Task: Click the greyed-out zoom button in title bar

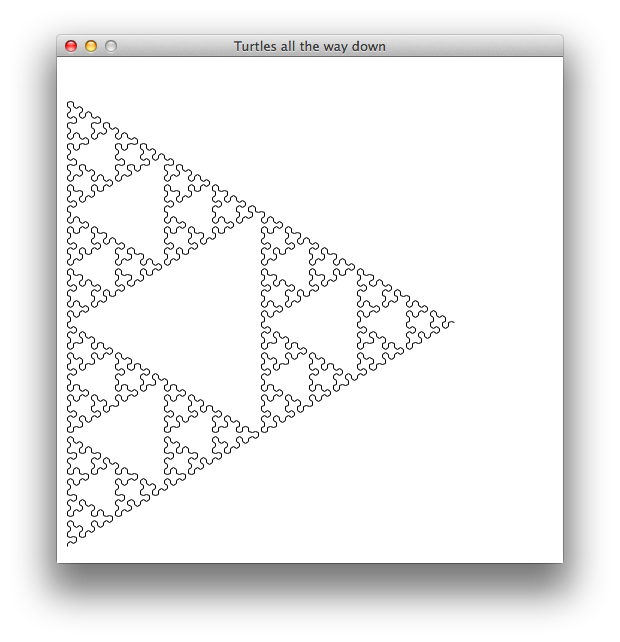Action: point(111,46)
